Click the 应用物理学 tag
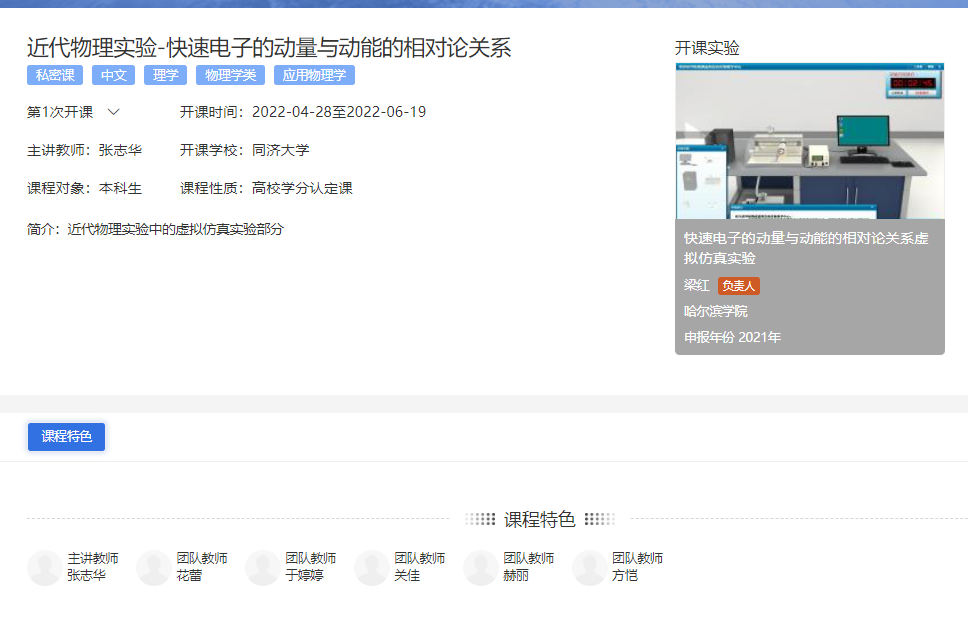Viewport: 968px width, 617px height. pos(314,75)
